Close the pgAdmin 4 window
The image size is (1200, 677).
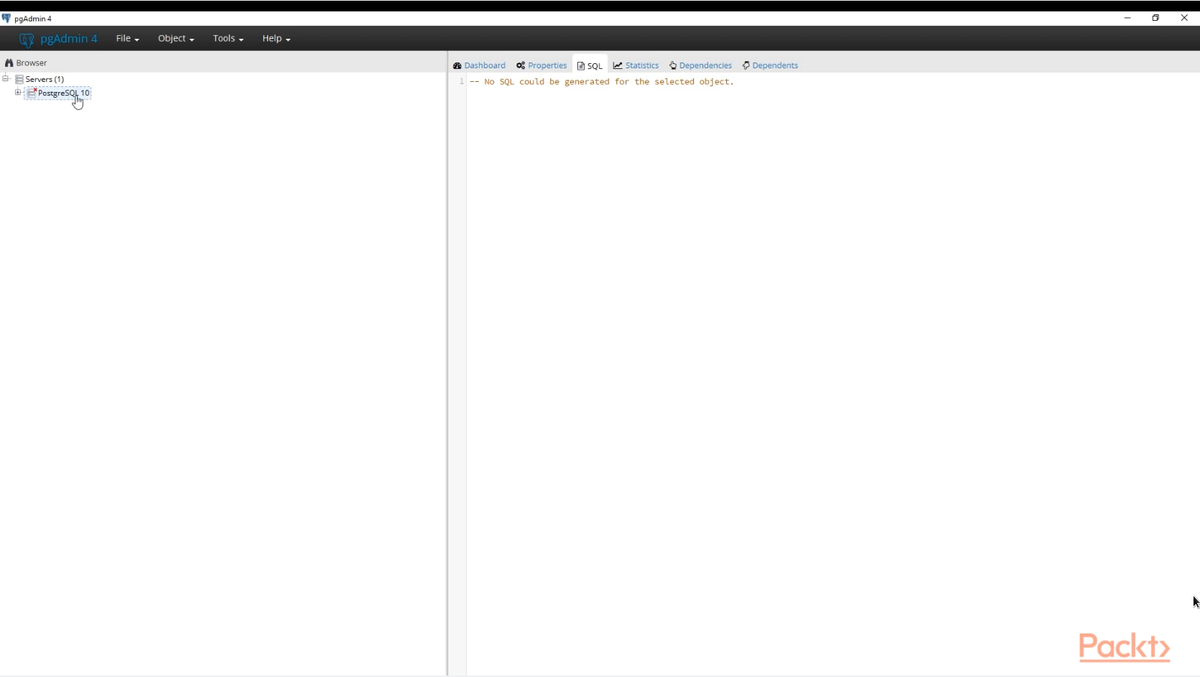pyautogui.click(x=1184, y=18)
